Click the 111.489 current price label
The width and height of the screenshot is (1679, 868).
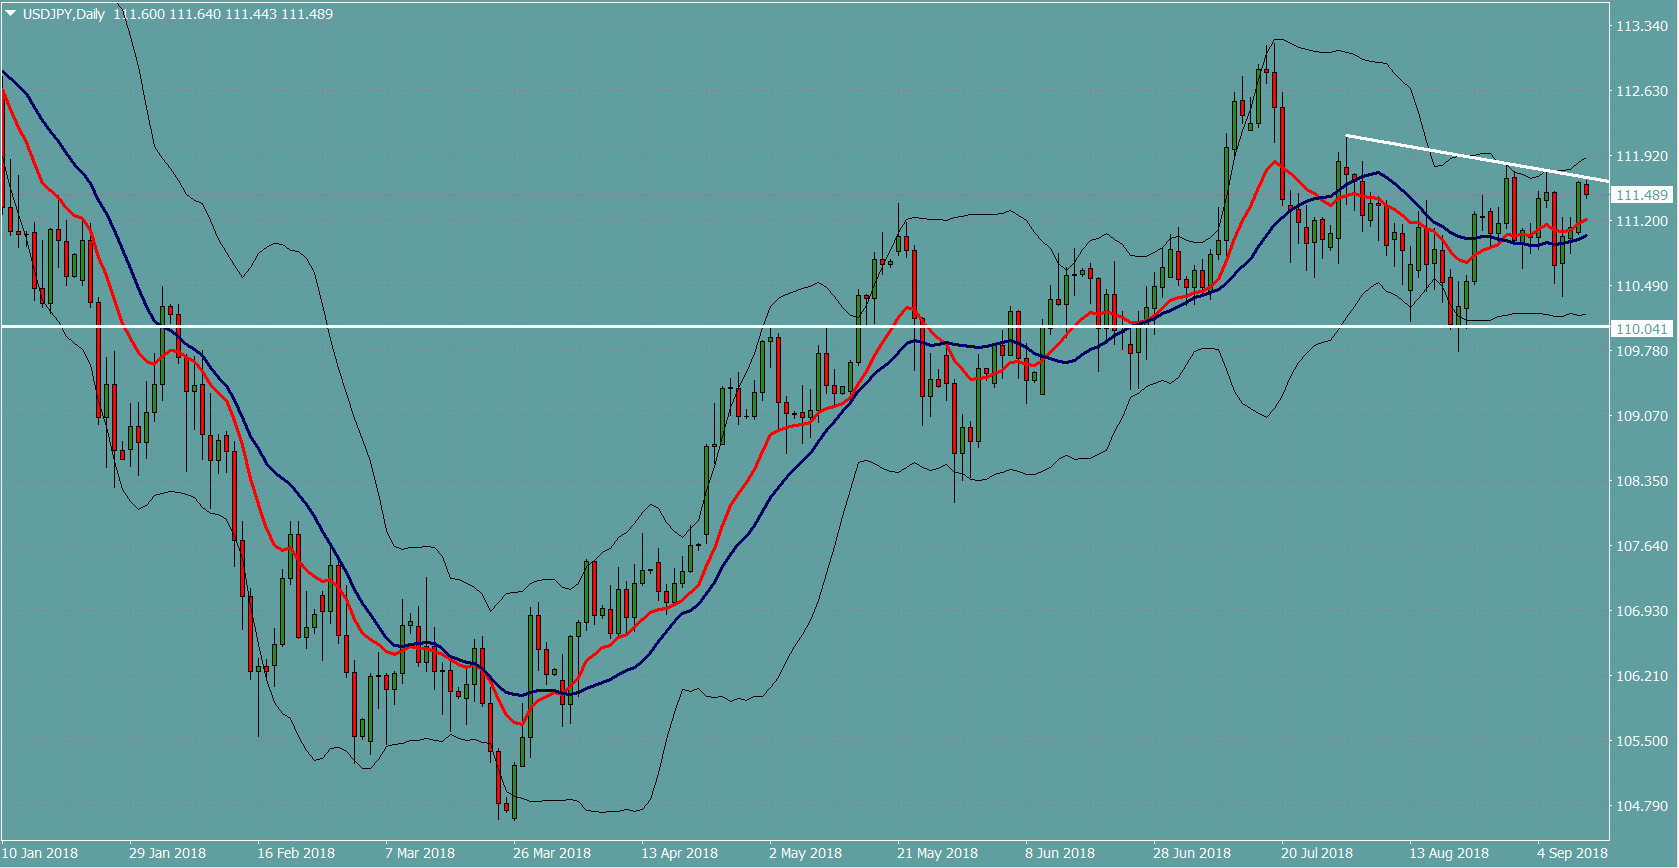pos(1641,195)
